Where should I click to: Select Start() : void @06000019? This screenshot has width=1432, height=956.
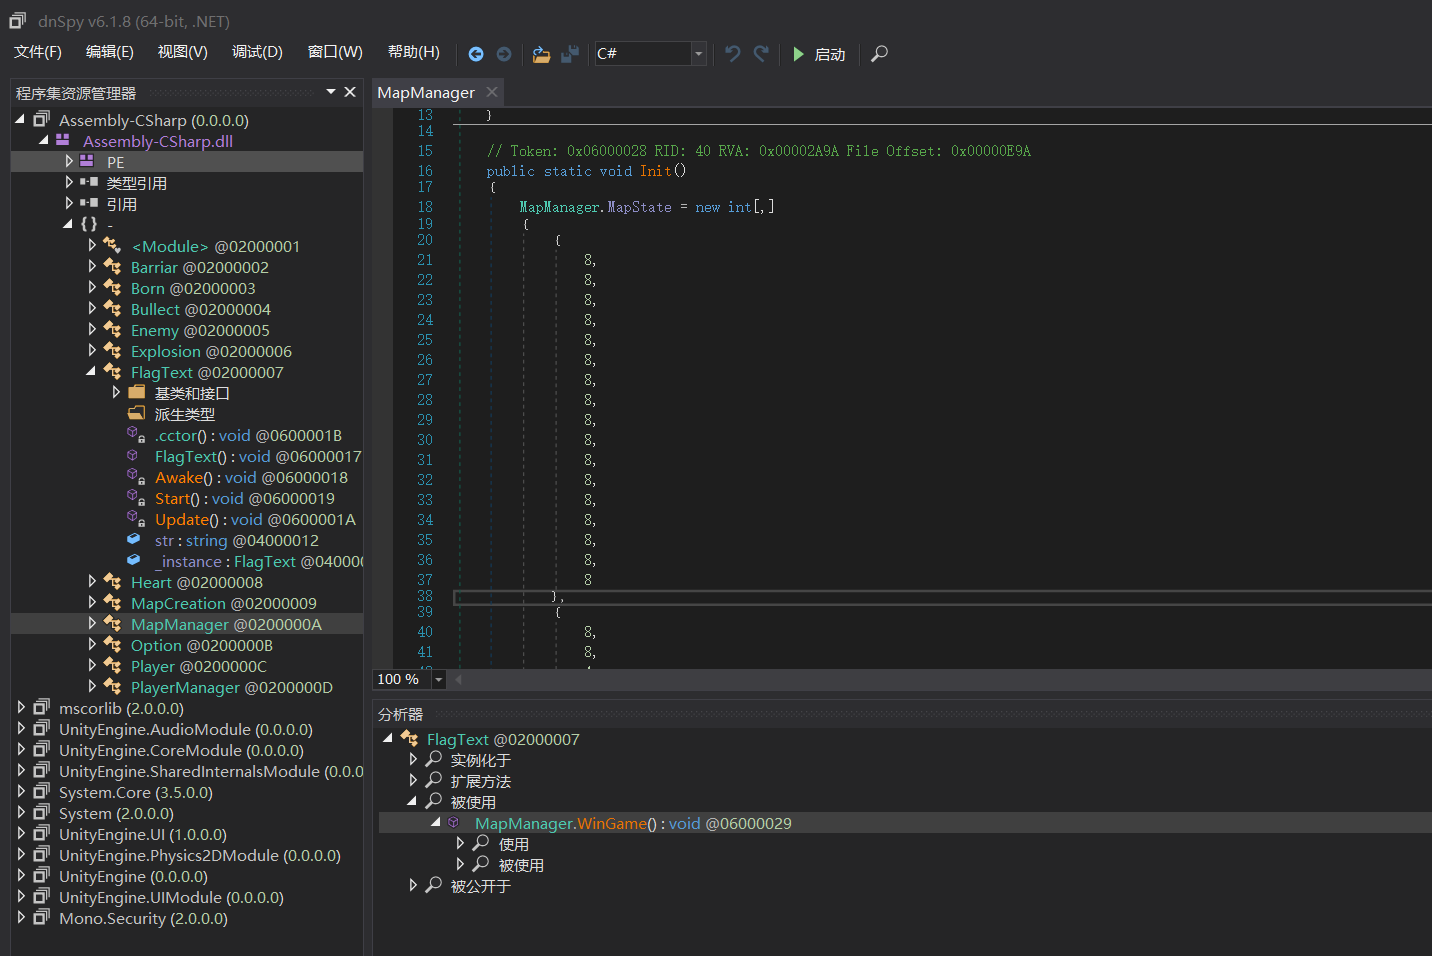tap(245, 498)
